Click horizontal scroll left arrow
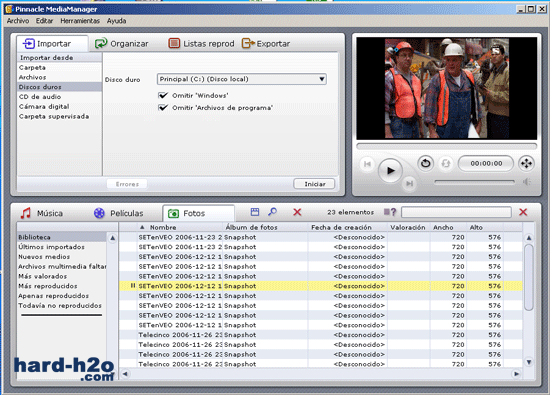This screenshot has height=395, width=550. coord(125,374)
